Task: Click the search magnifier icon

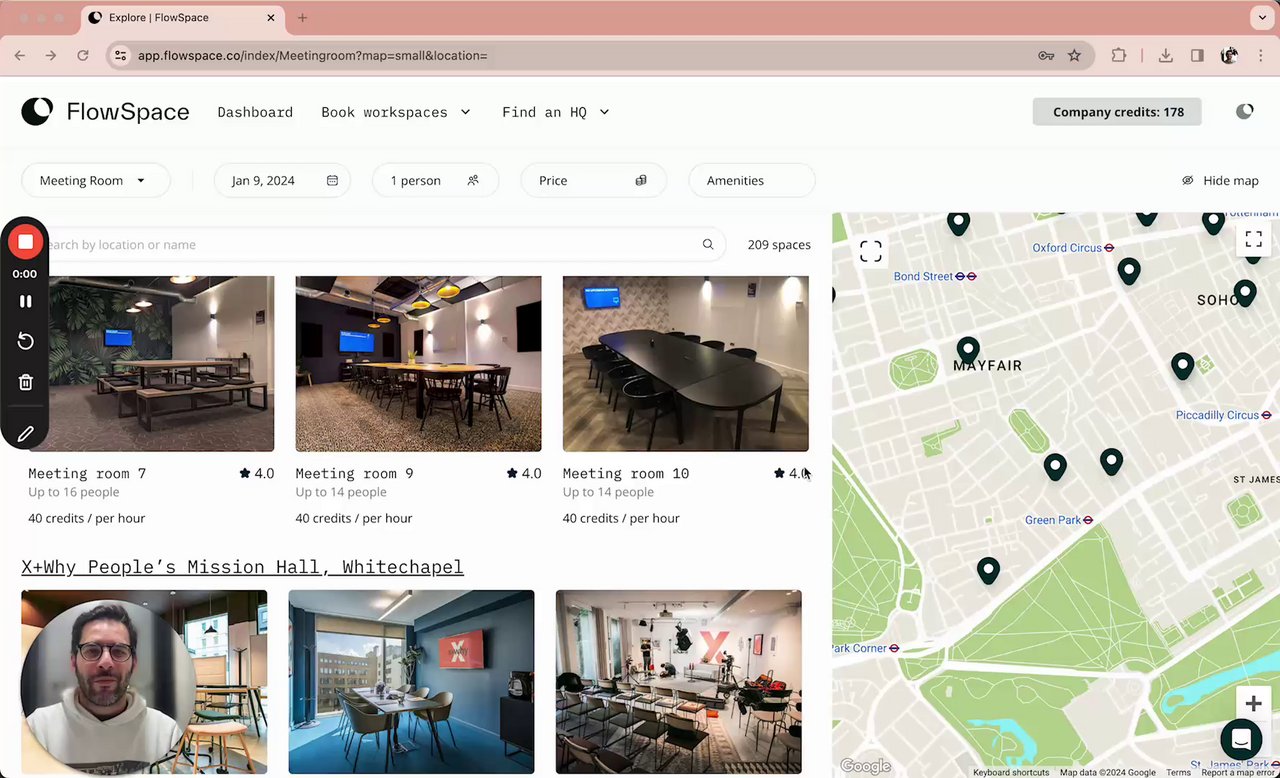Action: click(x=708, y=244)
